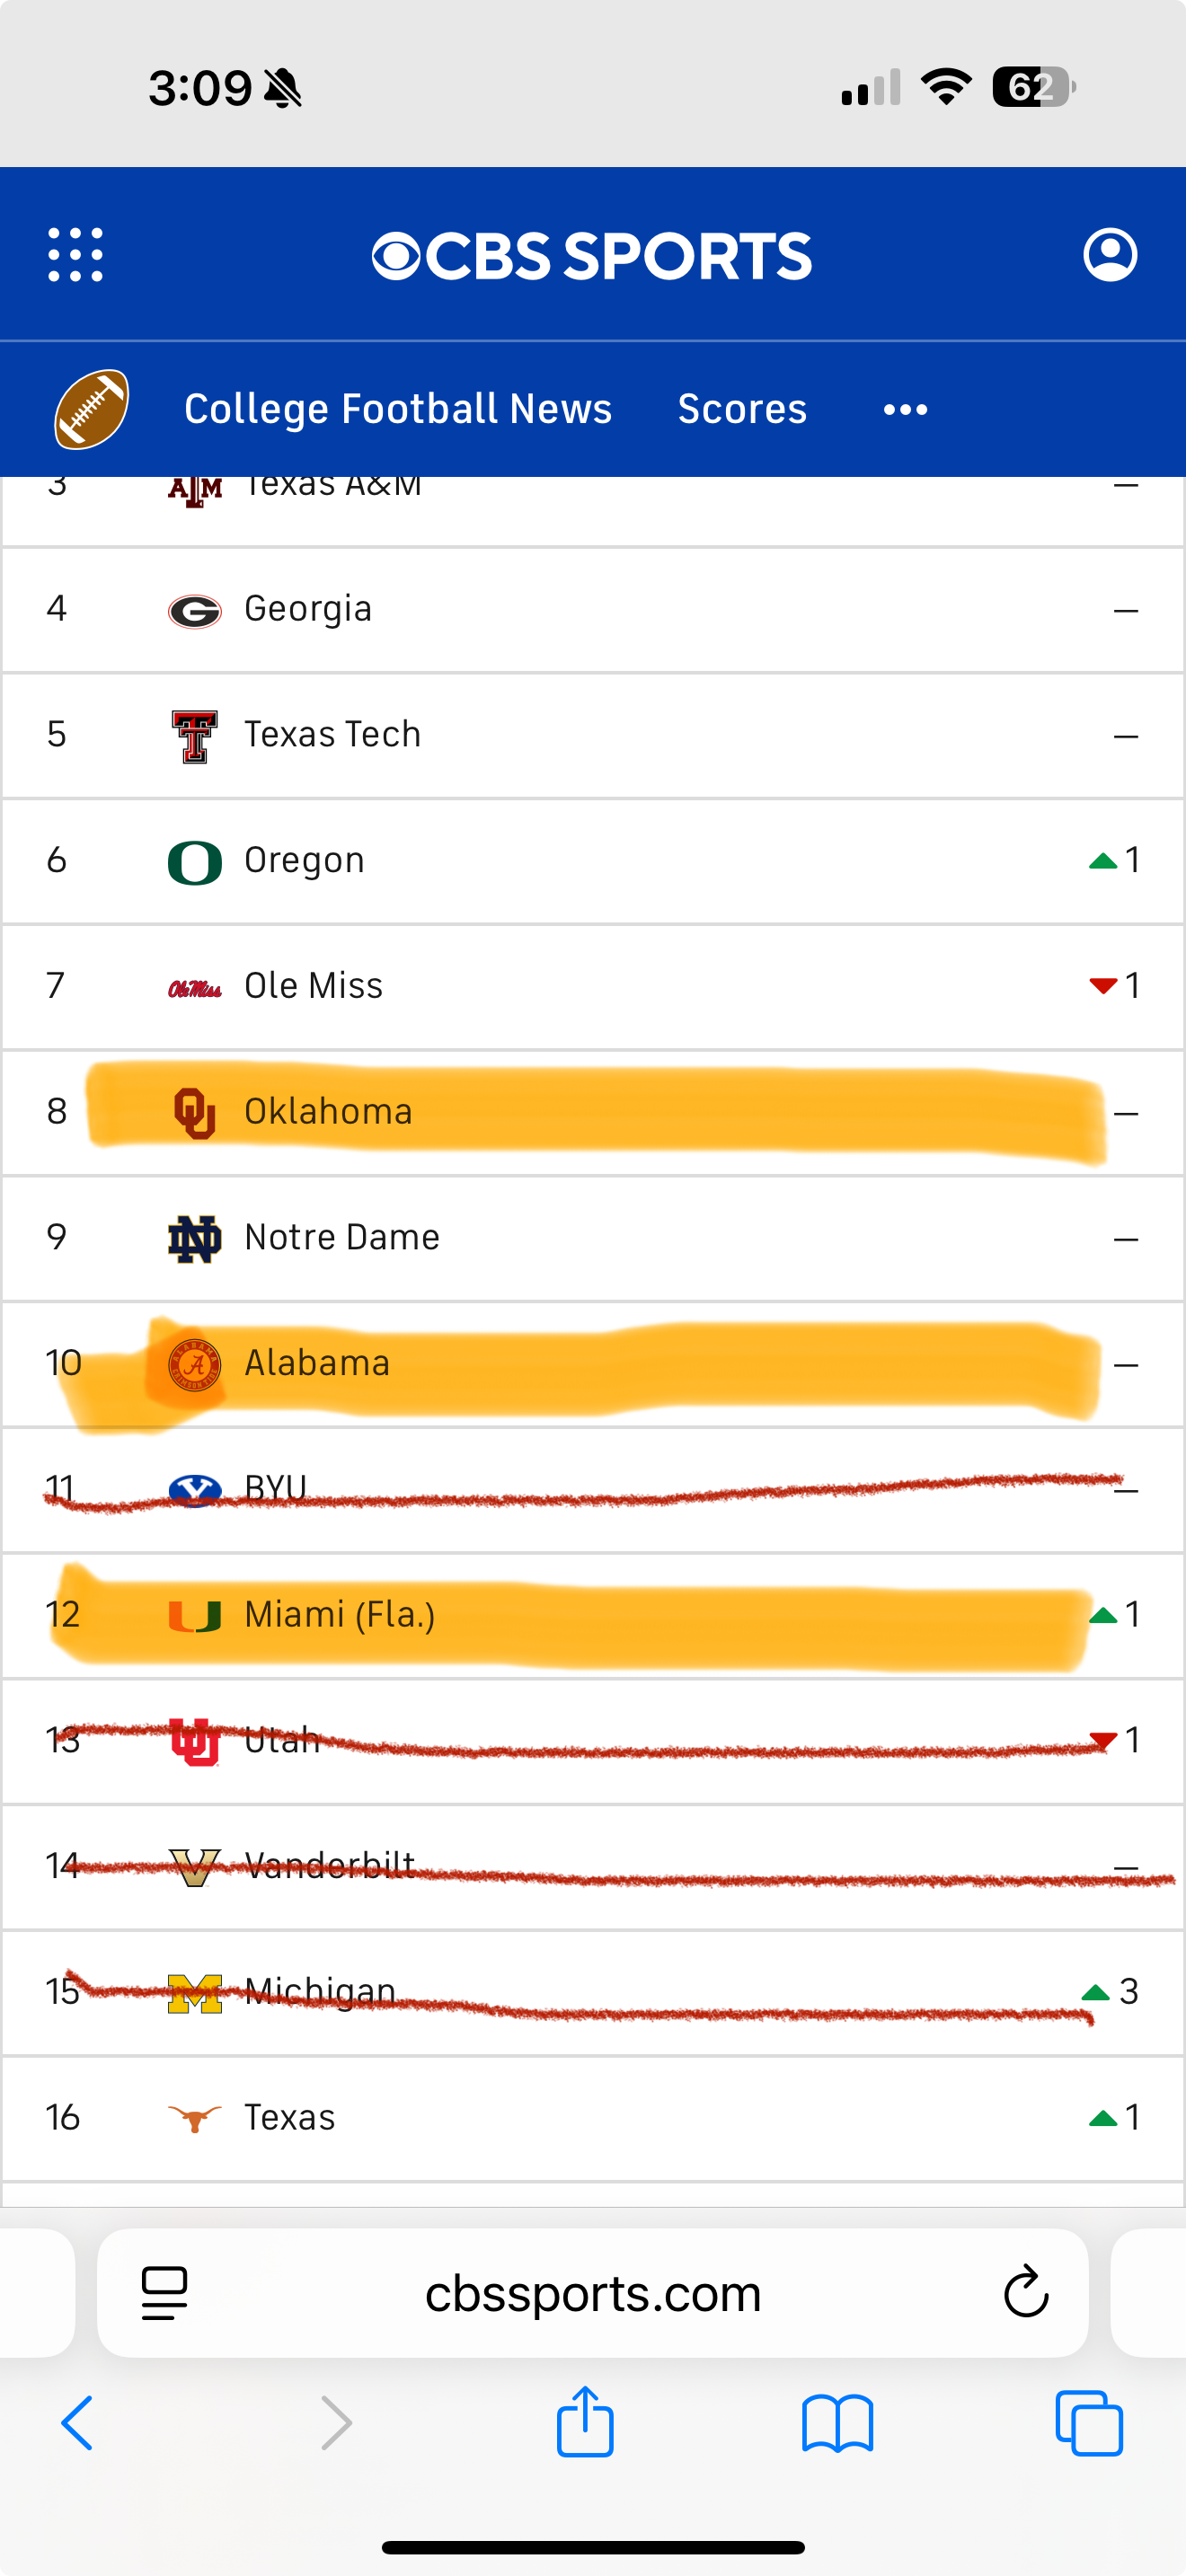1186x2576 pixels.
Task: Open the College Football News section
Action: coord(398,409)
